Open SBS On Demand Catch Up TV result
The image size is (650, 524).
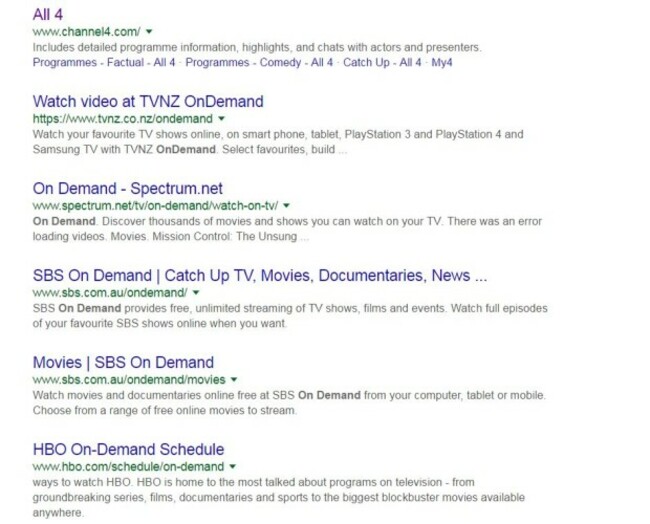tap(260, 276)
